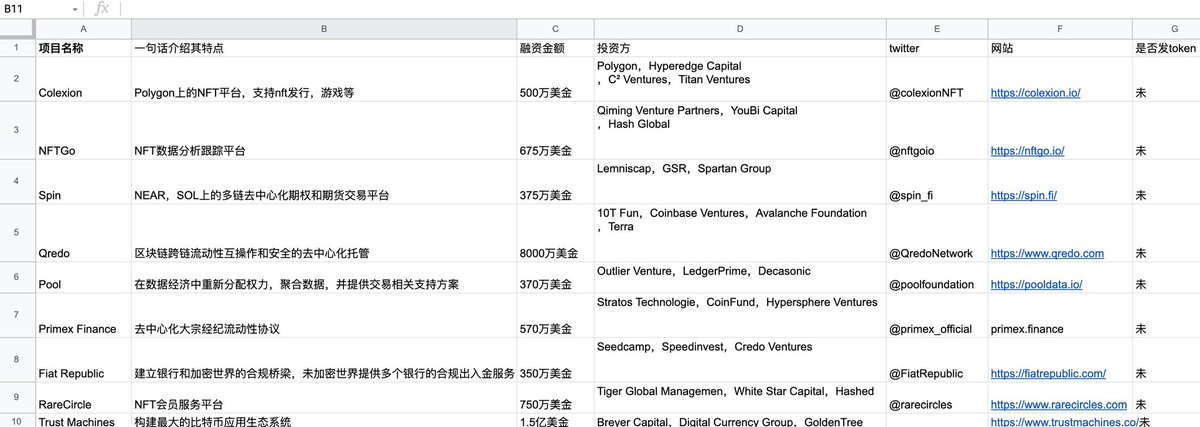Select the Pool project cell
This screenshot has width=1200, height=427.
pos(82,277)
